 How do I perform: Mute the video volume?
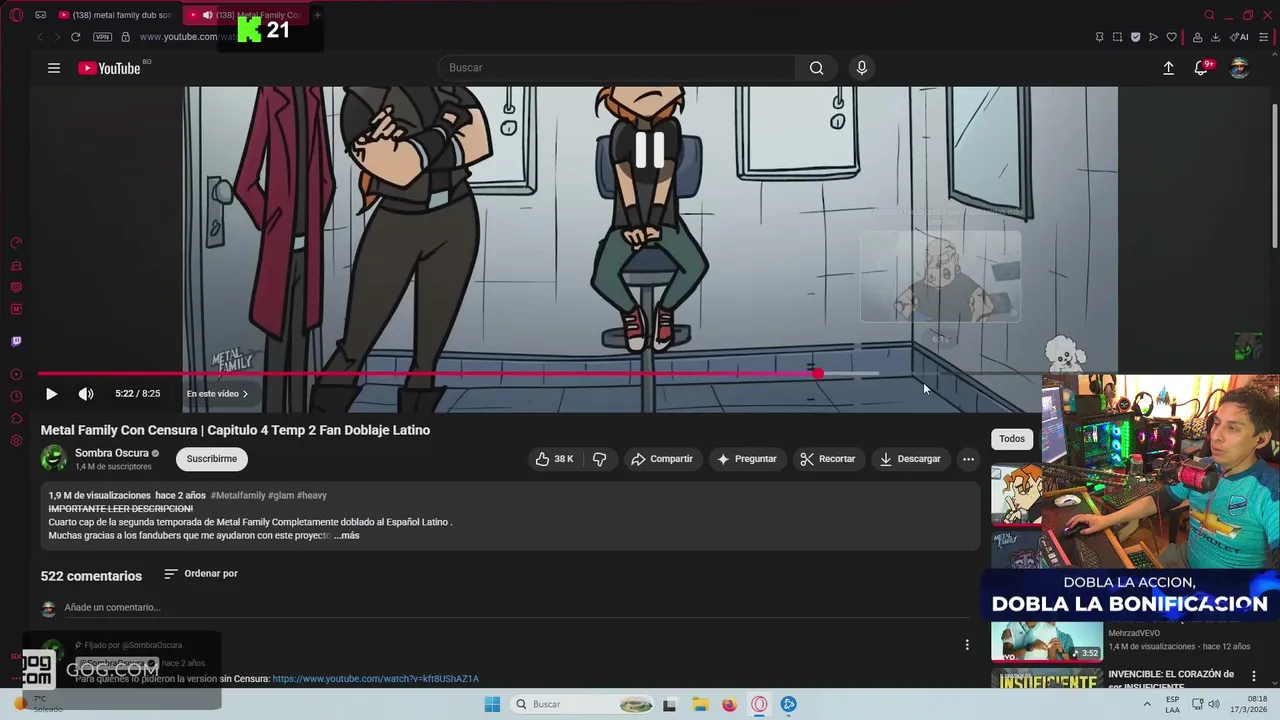(x=86, y=394)
